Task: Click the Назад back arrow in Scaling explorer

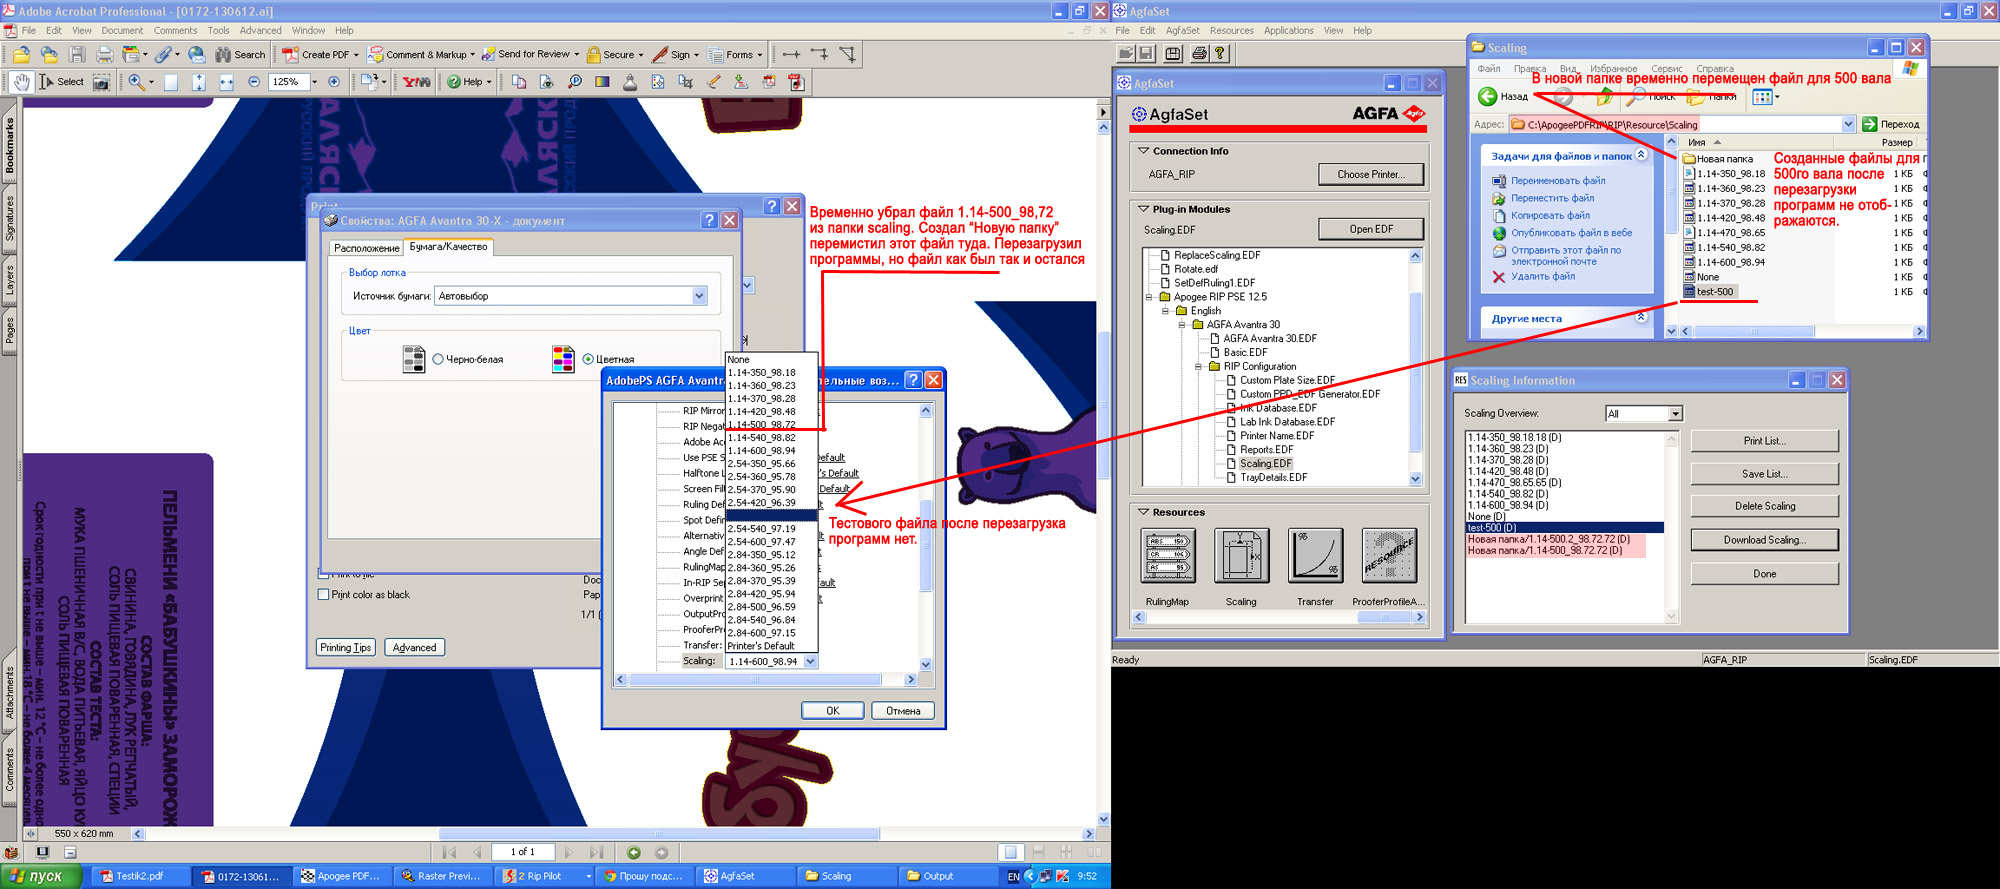Action: pos(1488,96)
